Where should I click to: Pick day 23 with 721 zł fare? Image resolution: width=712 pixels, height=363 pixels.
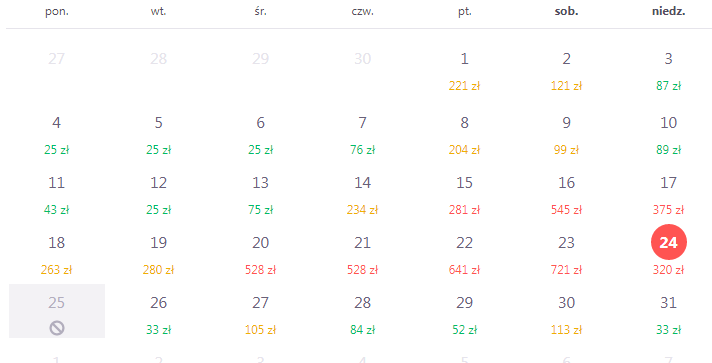[566, 255]
